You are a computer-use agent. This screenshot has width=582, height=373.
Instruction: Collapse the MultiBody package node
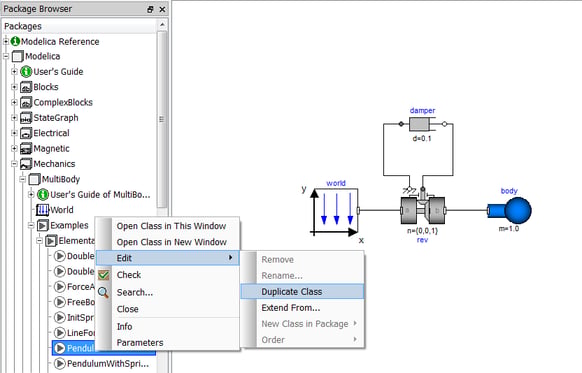23,179
